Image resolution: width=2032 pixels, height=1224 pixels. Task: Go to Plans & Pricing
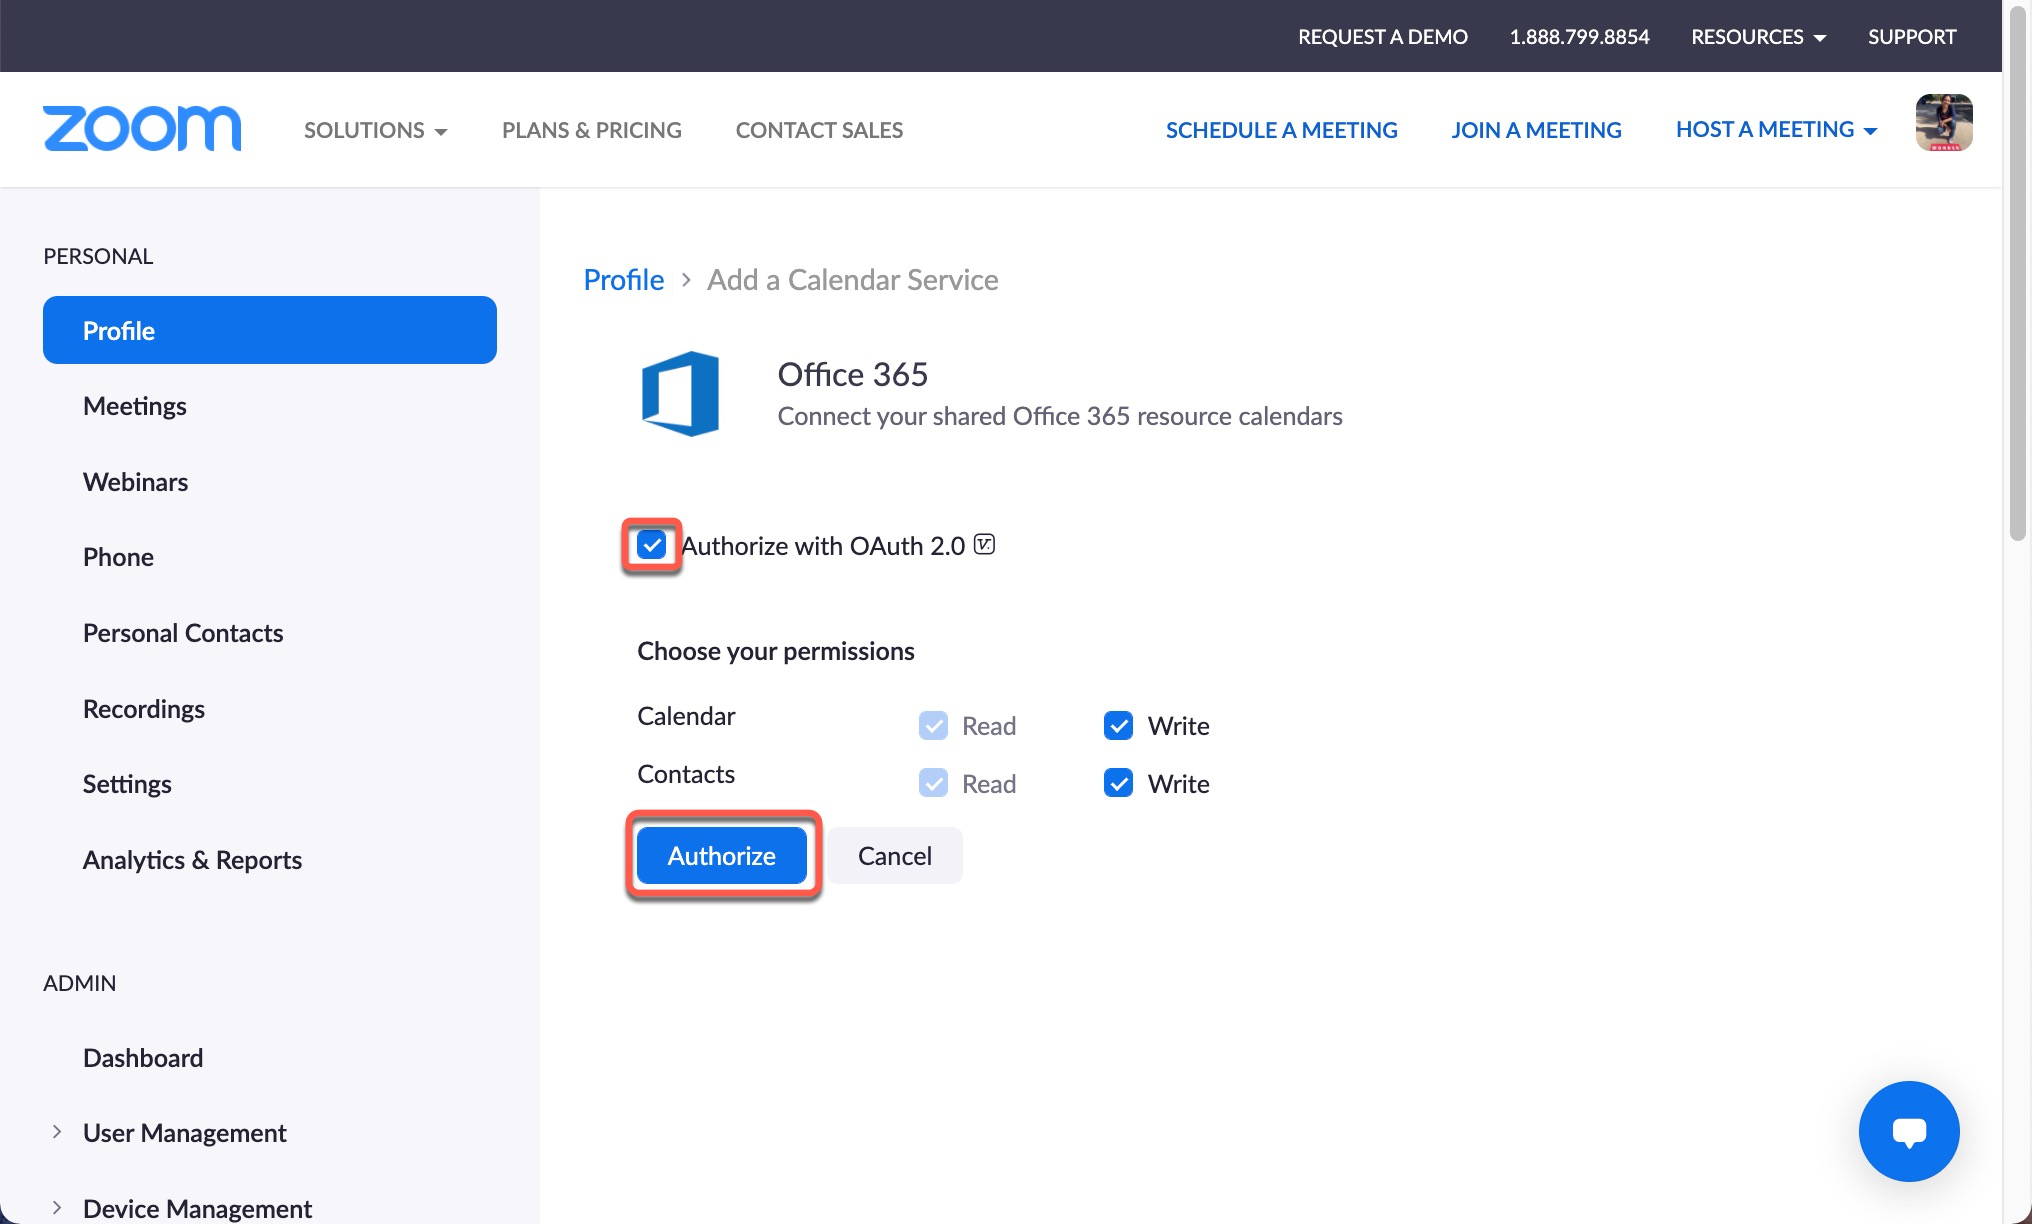point(592,130)
